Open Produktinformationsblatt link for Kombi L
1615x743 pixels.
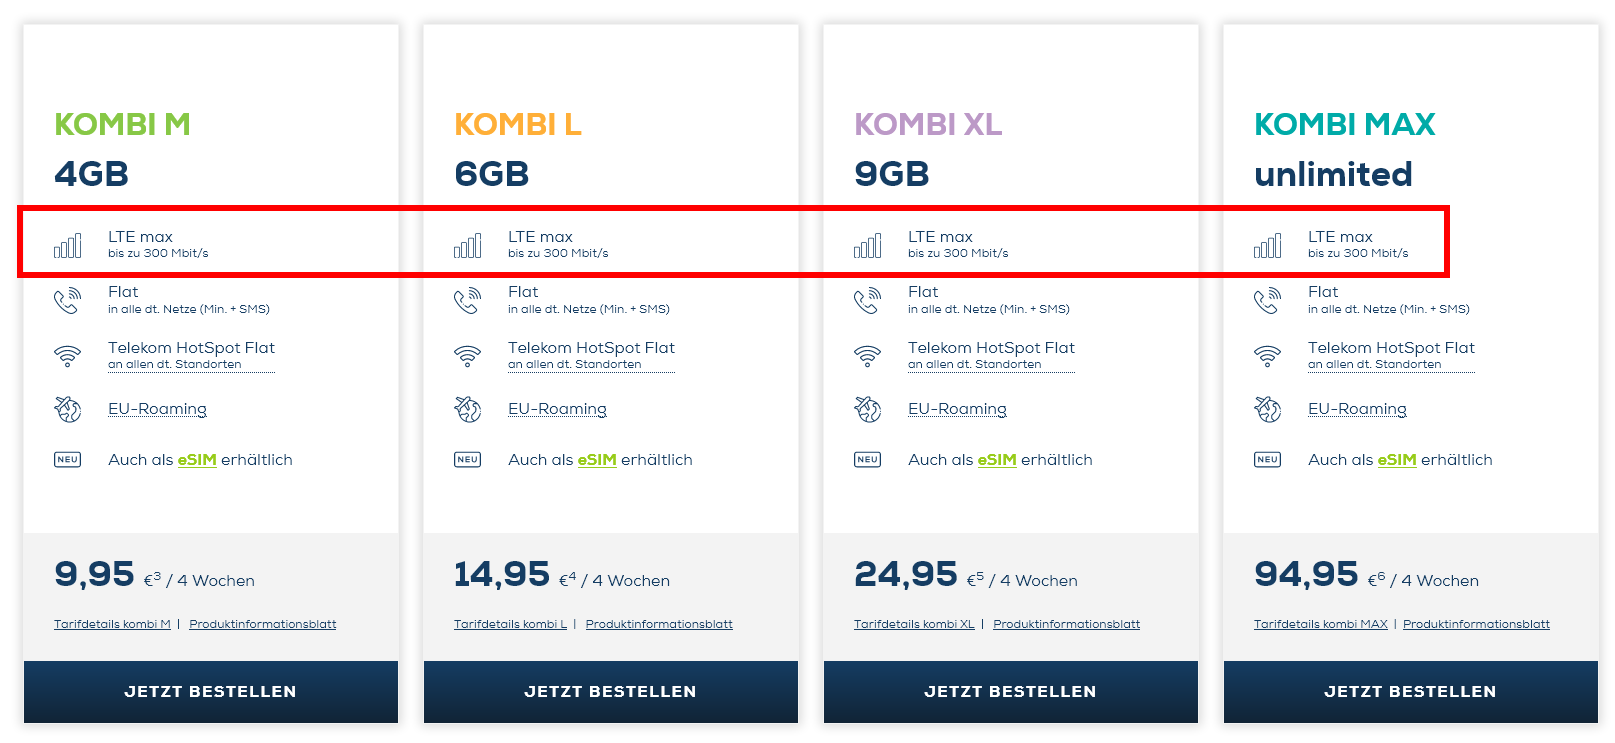pos(659,624)
